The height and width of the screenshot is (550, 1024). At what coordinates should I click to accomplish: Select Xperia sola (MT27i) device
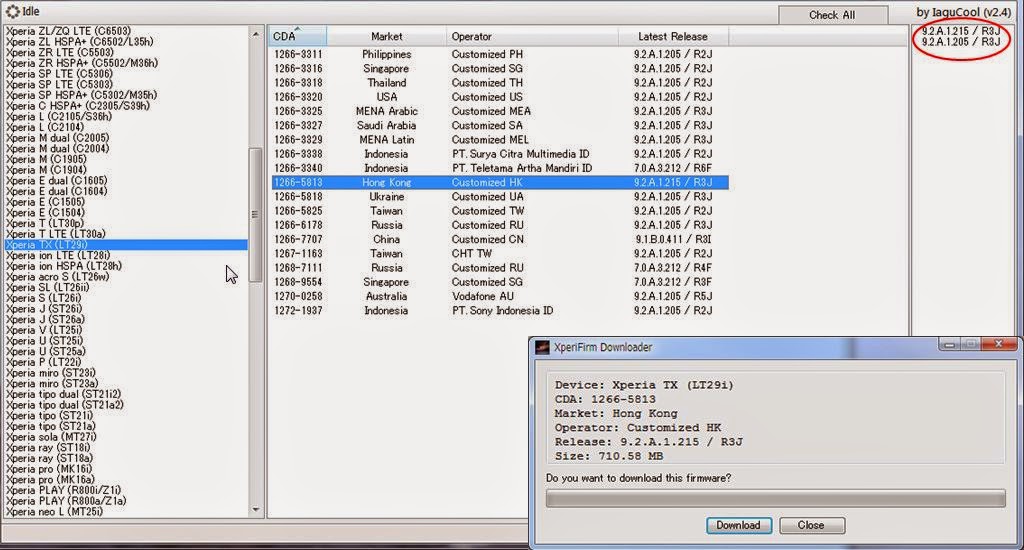pos(51,437)
